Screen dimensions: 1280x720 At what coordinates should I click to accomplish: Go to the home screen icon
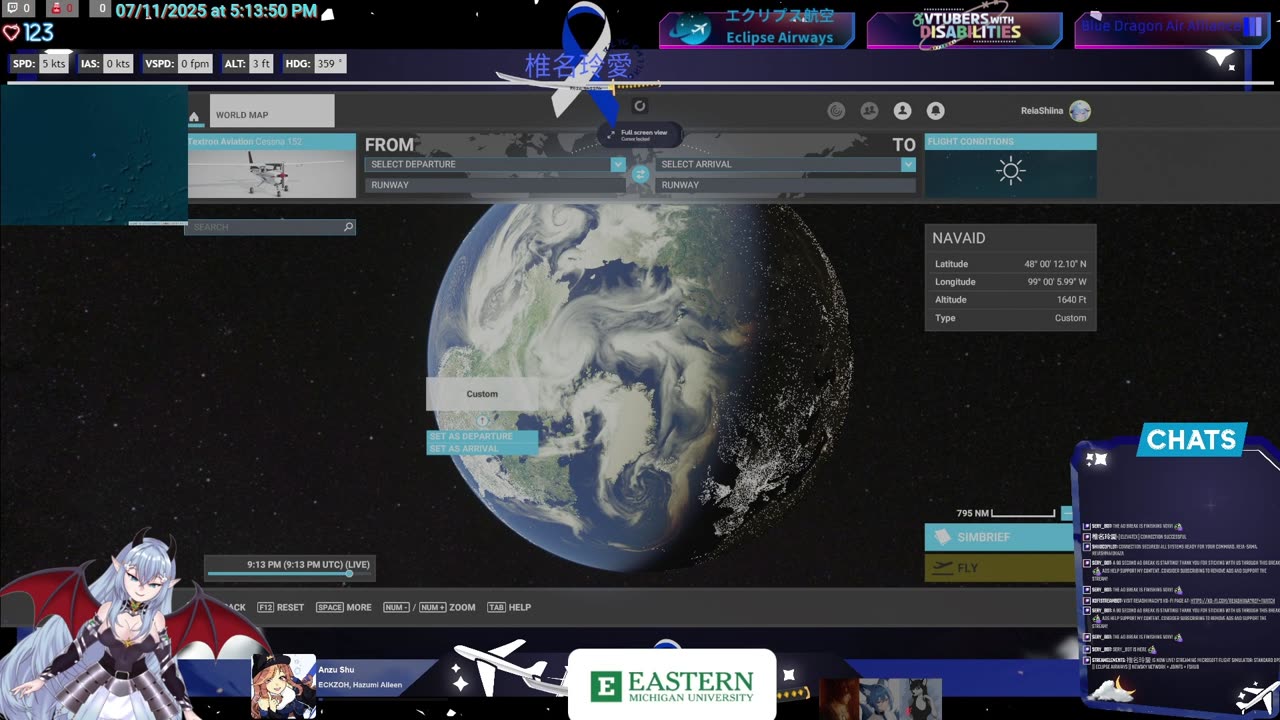tap(194, 117)
